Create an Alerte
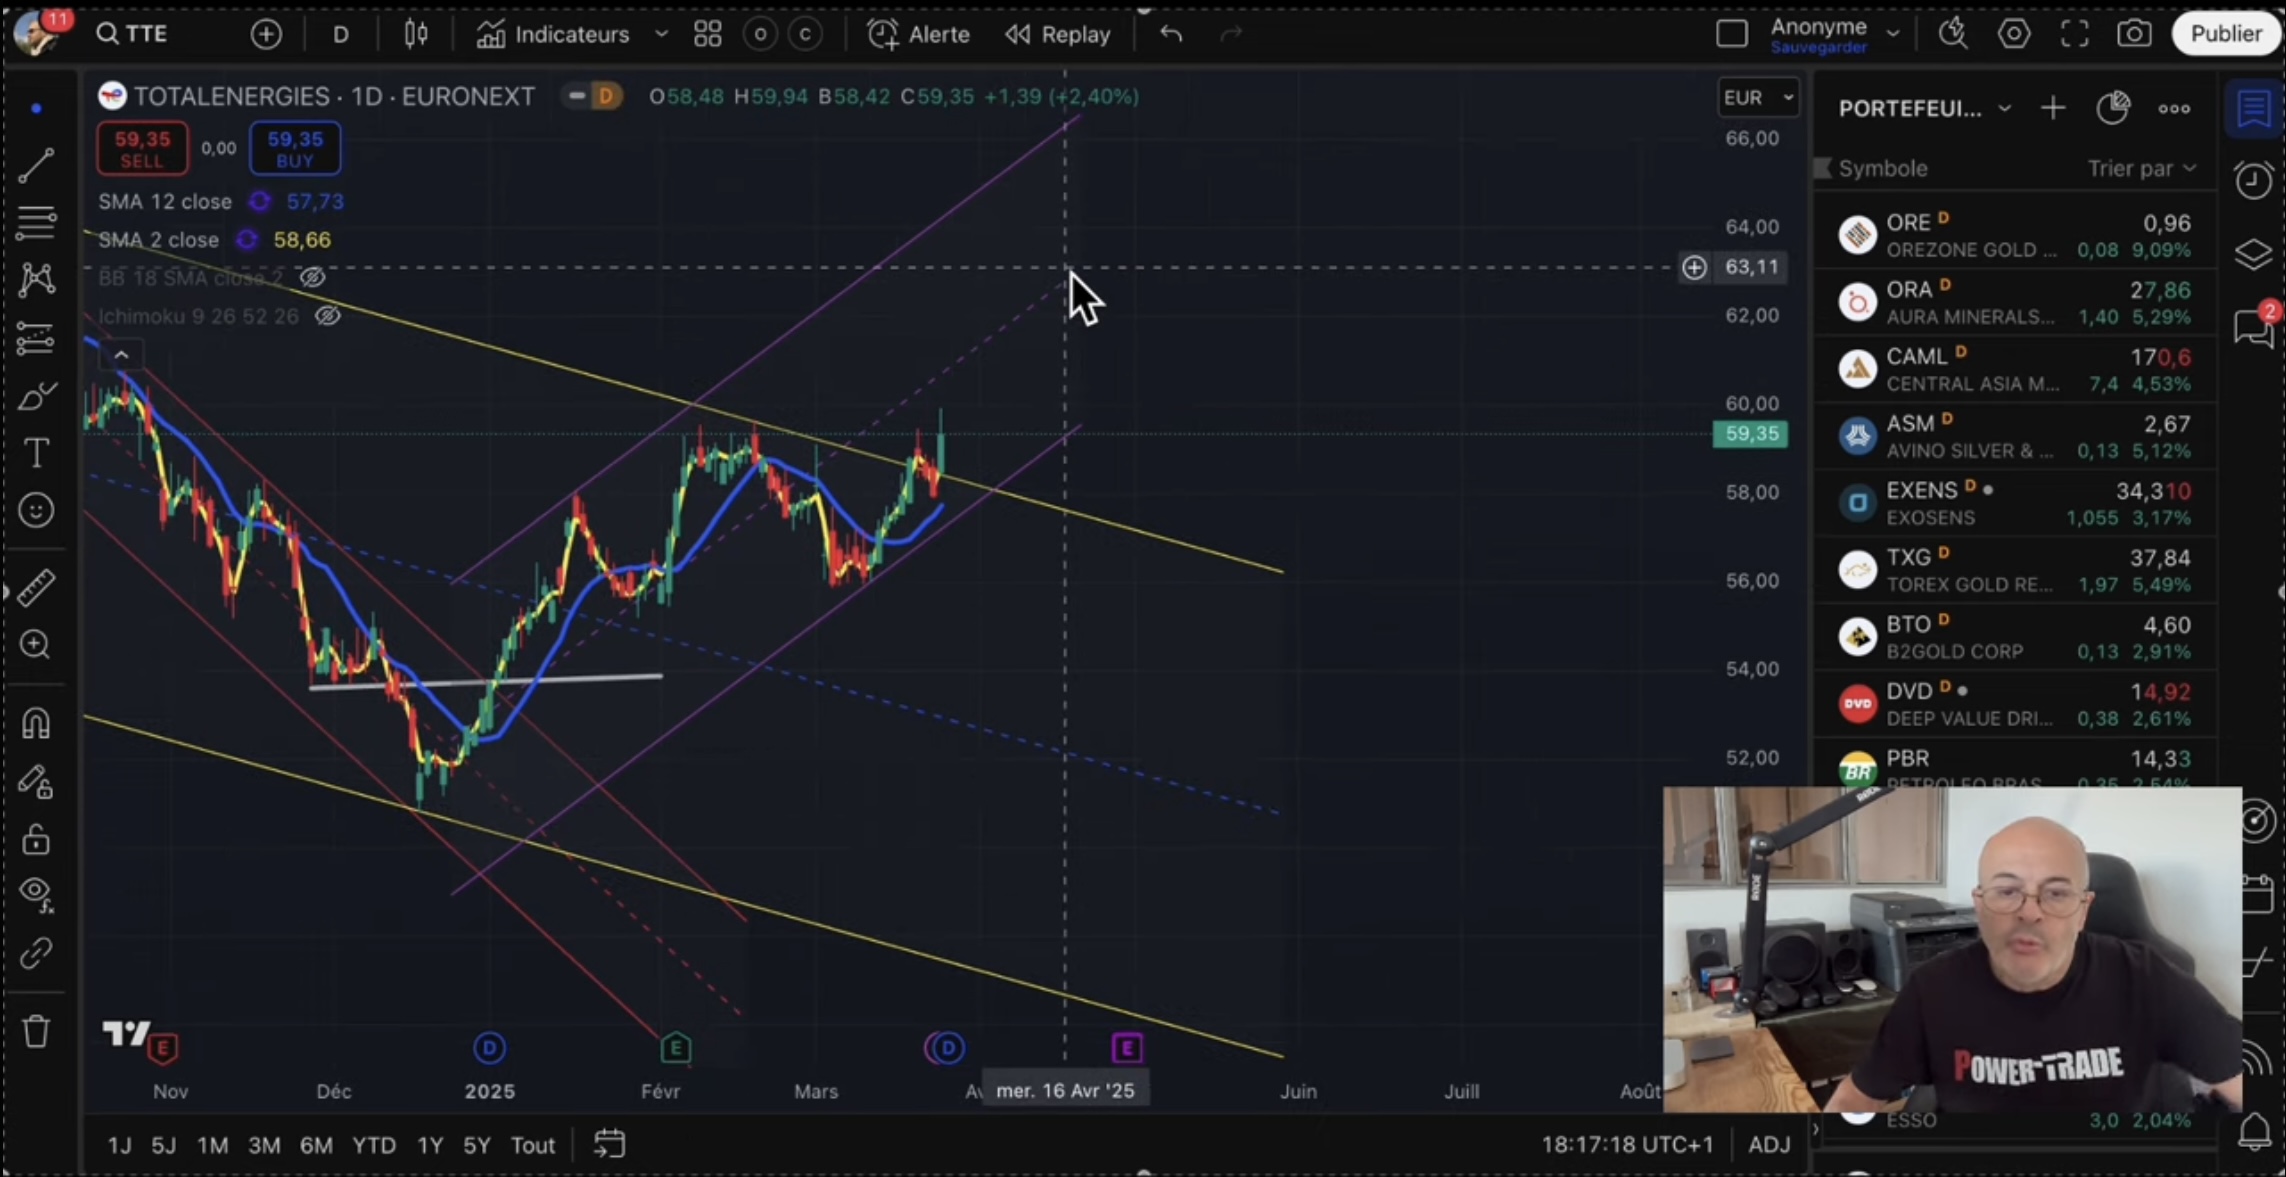2286x1177 pixels. [x=919, y=34]
